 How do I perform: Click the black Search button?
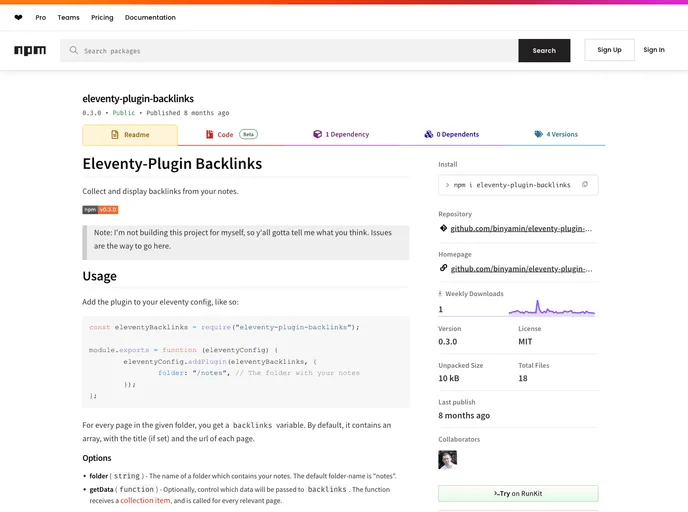click(x=544, y=50)
